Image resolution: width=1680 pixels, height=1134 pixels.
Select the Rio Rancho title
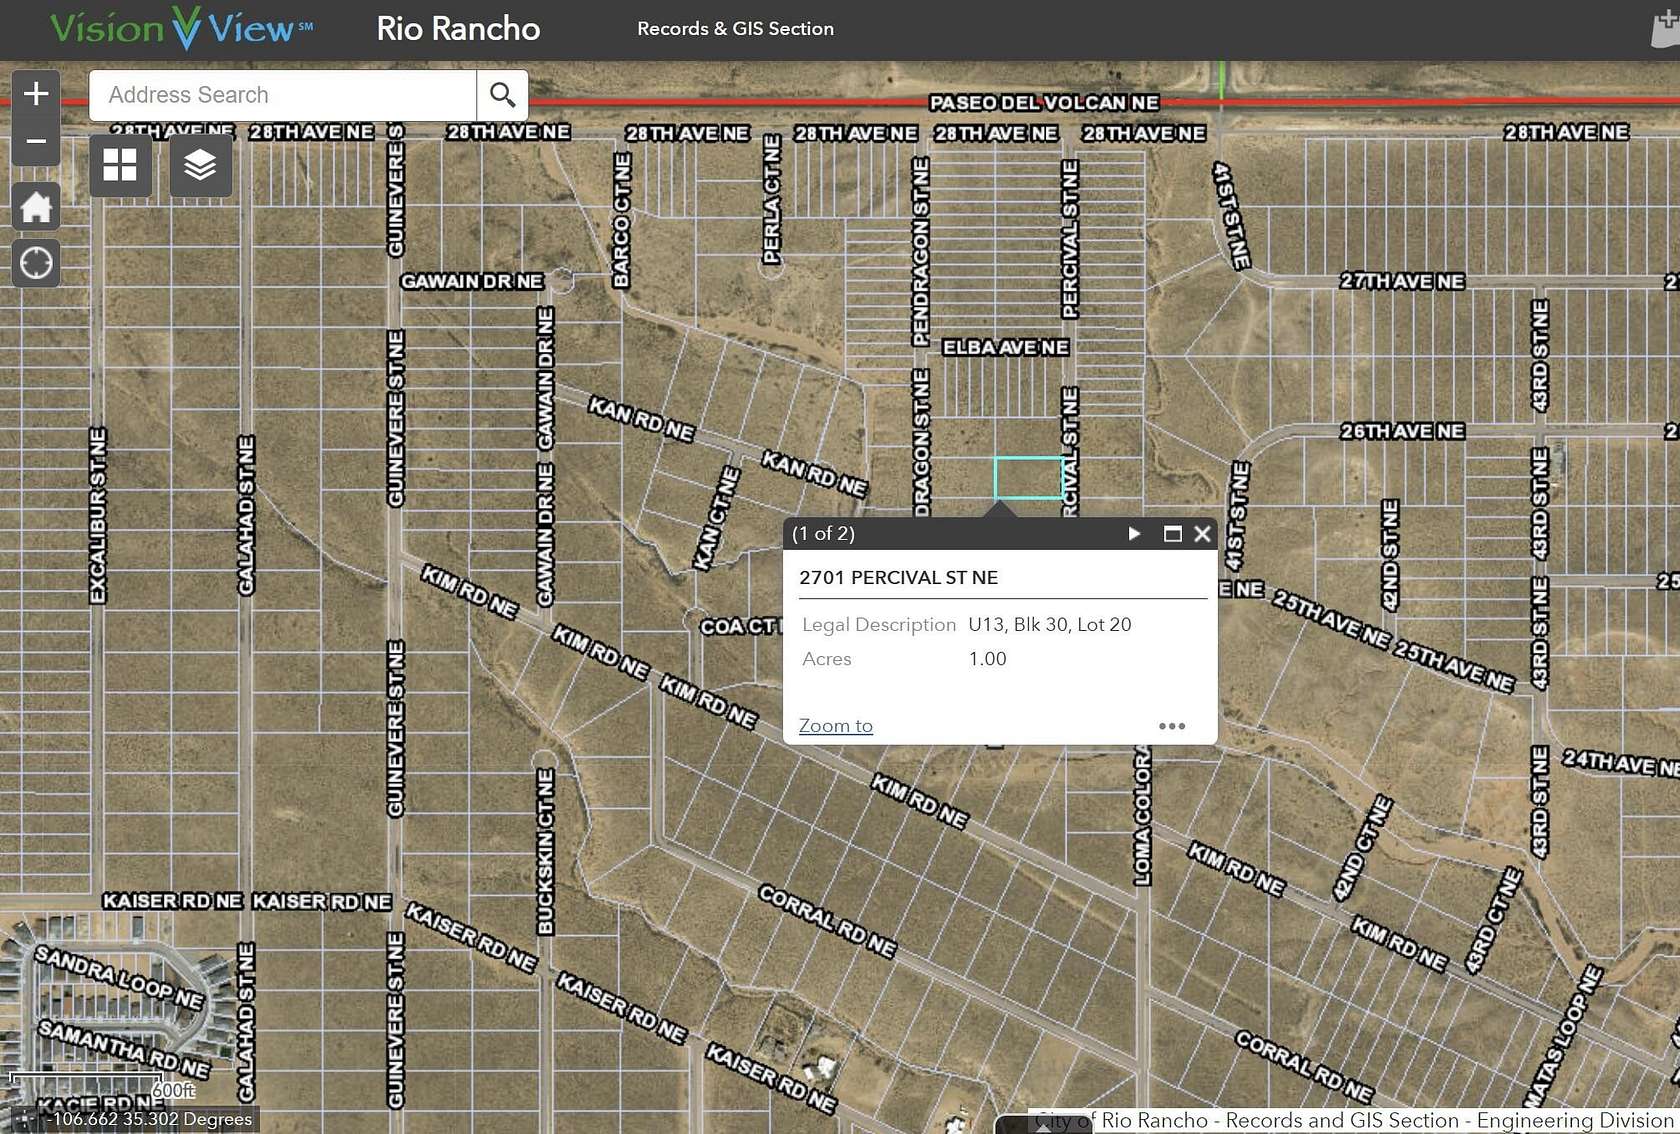tap(458, 29)
